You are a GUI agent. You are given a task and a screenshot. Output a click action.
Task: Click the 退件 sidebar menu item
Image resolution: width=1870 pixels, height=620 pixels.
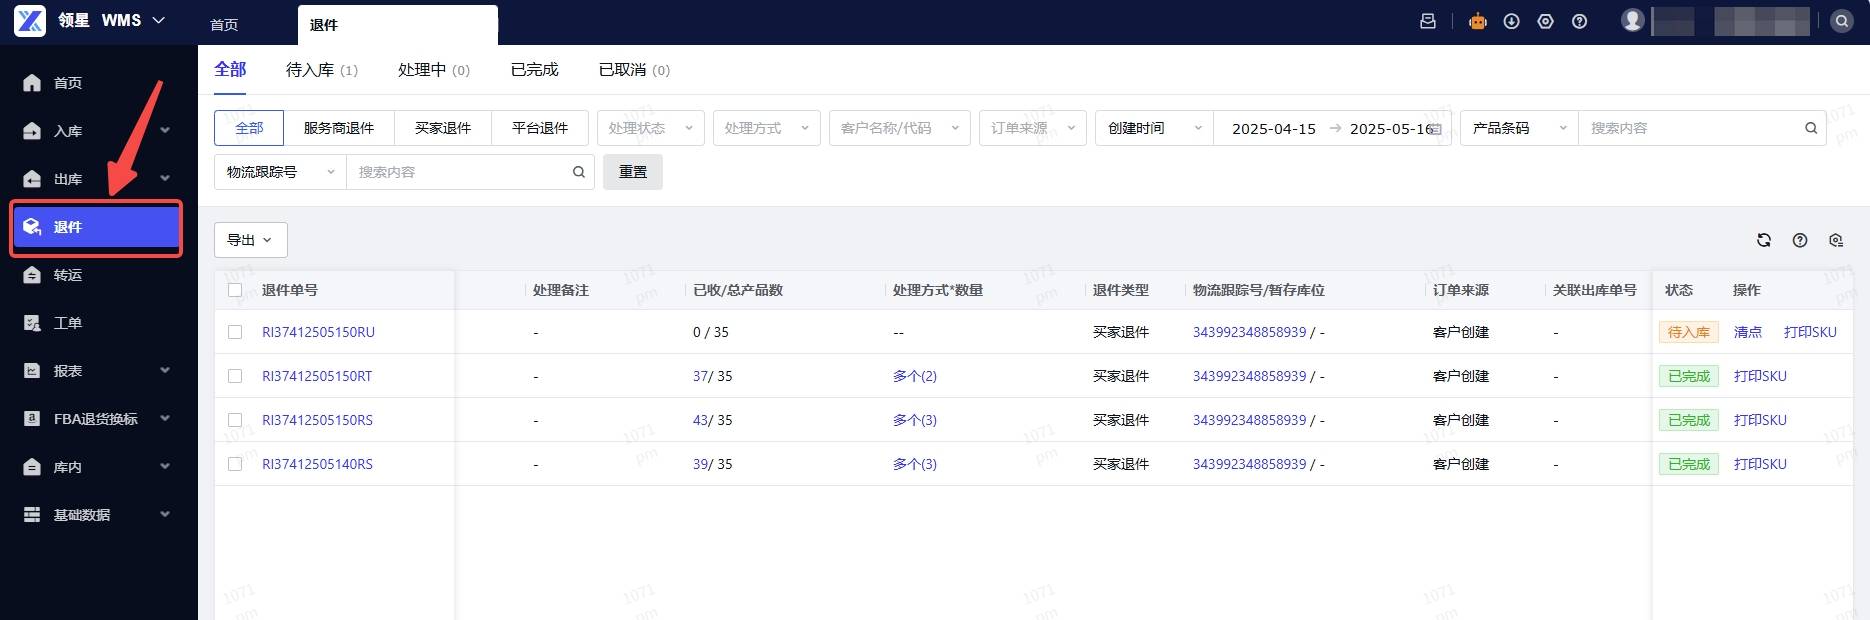coord(96,227)
